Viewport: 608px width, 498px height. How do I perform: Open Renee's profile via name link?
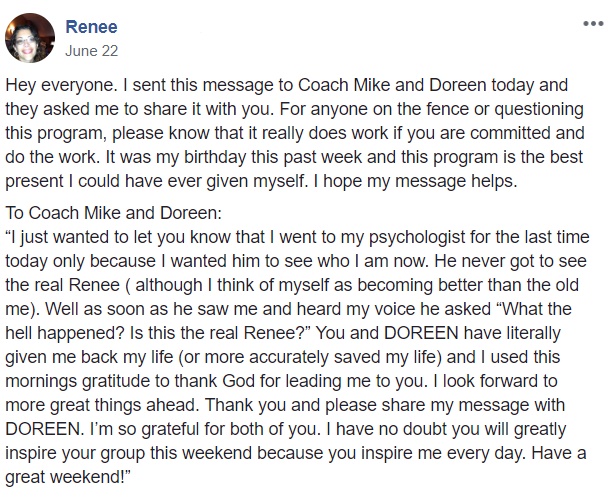[x=92, y=27]
